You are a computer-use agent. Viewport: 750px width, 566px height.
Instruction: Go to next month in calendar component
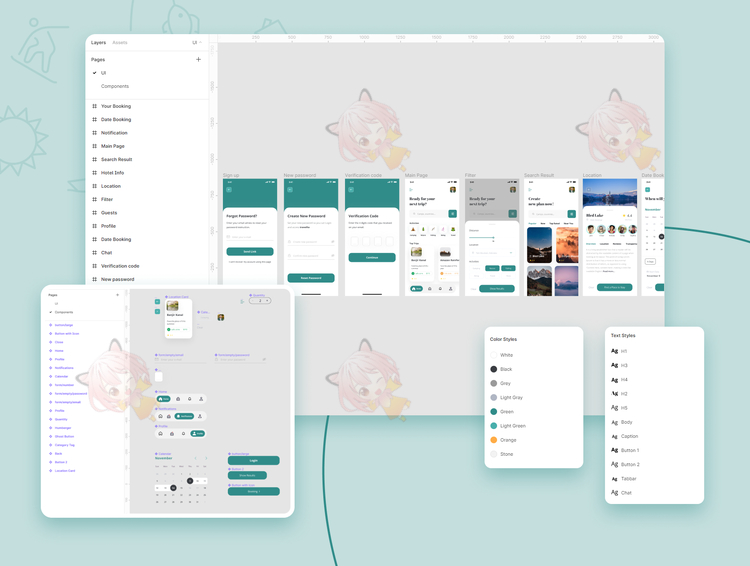(206, 458)
